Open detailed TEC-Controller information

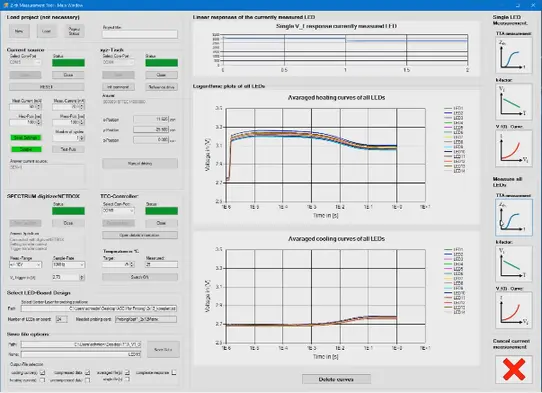(140, 235)
